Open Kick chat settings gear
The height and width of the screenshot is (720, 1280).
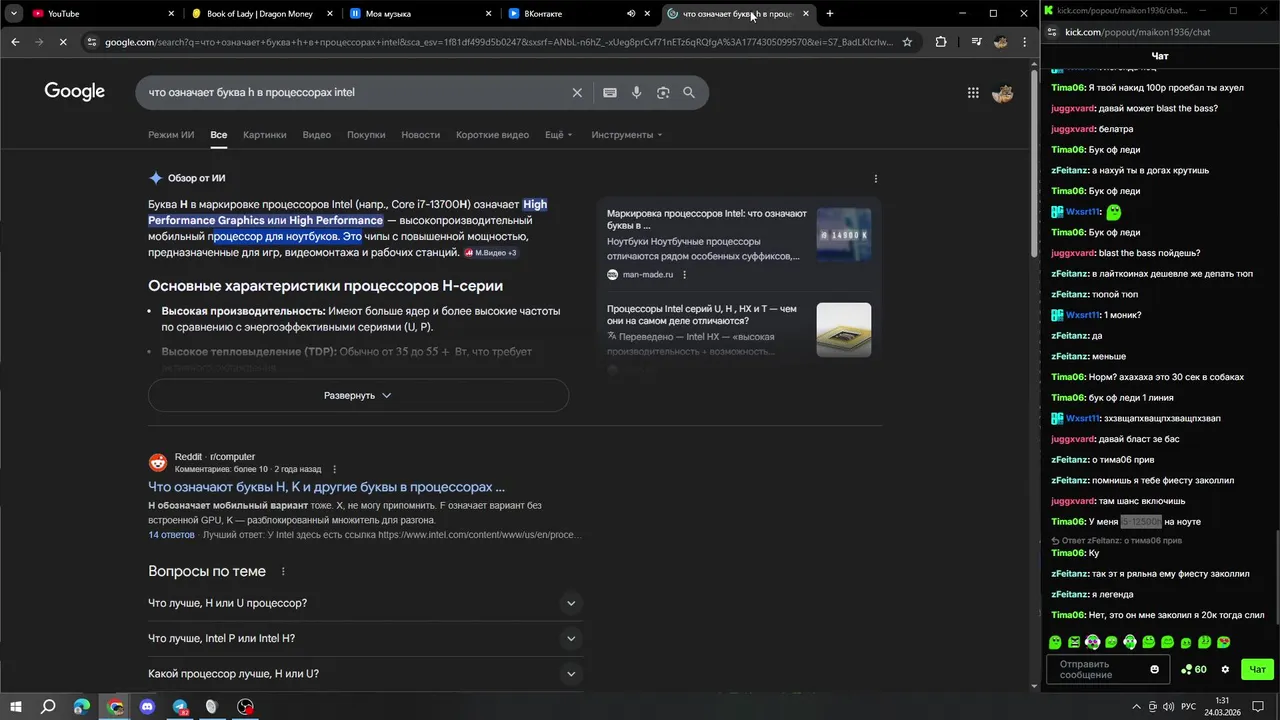pos(1225,669)
